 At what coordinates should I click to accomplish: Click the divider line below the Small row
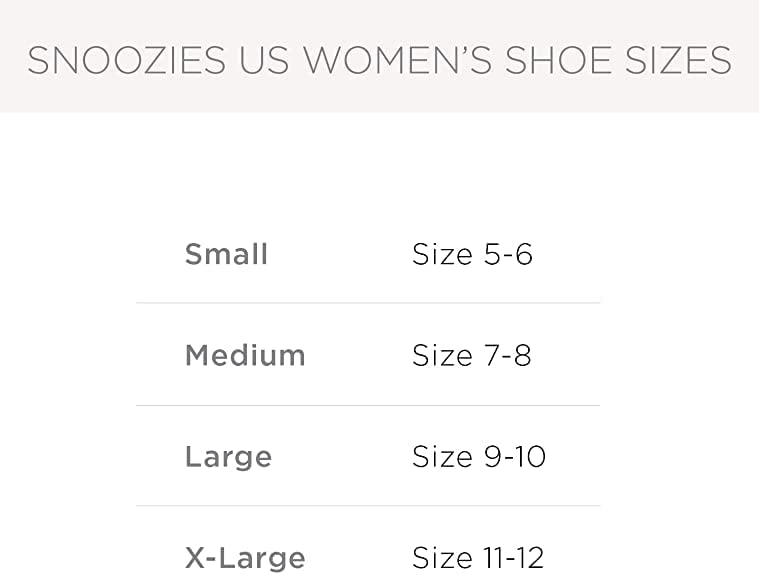coord(368,303)
